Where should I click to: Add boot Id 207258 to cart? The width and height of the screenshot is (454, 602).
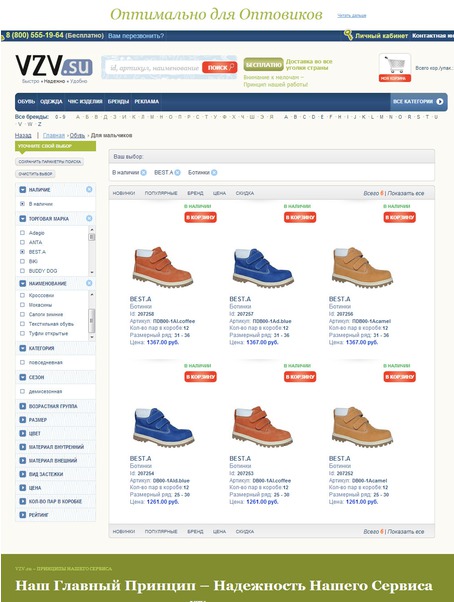pos(200,217)
